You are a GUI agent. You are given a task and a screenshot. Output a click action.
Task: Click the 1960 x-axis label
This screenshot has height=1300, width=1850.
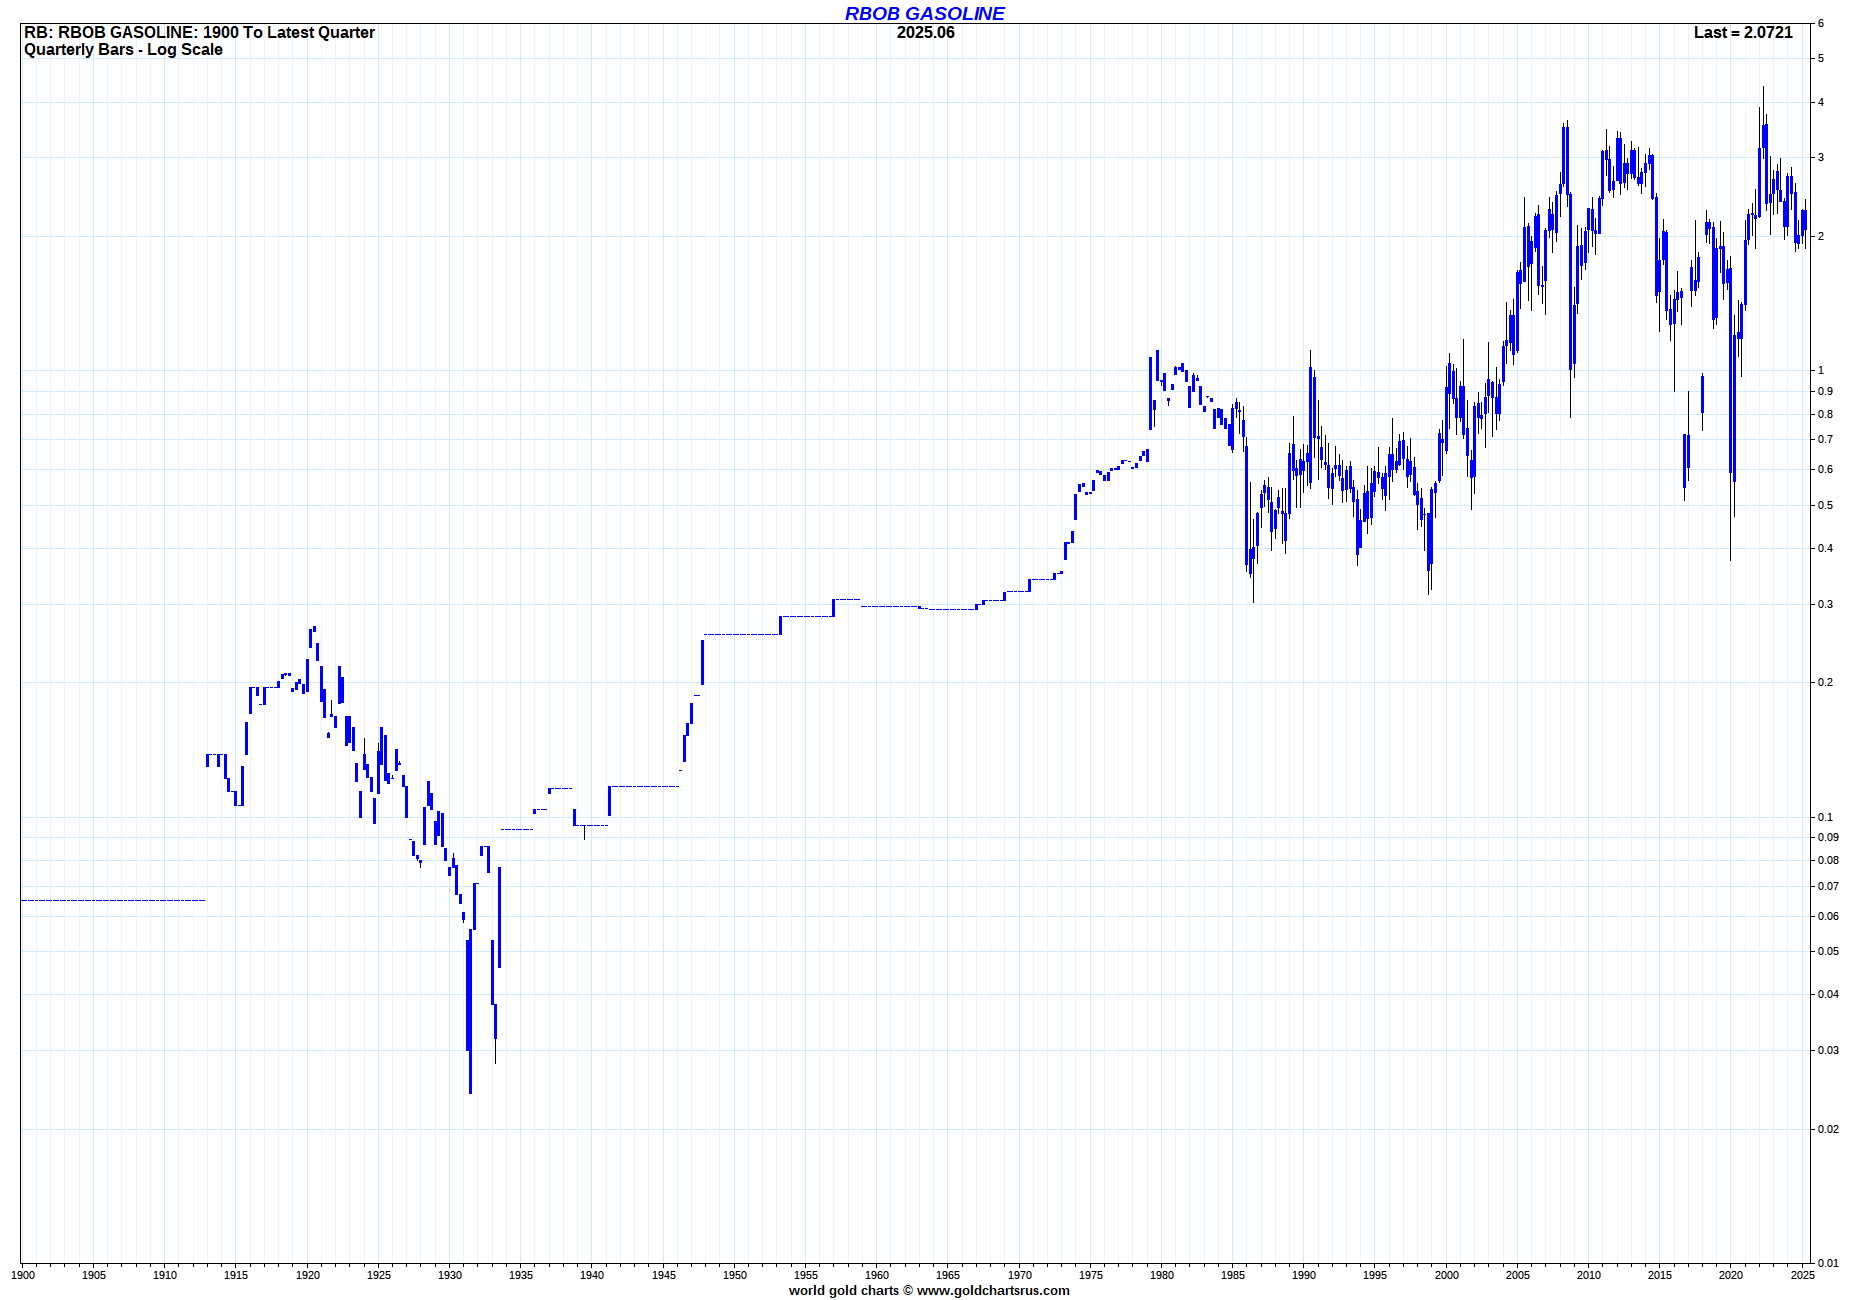tap(877, 1274)
